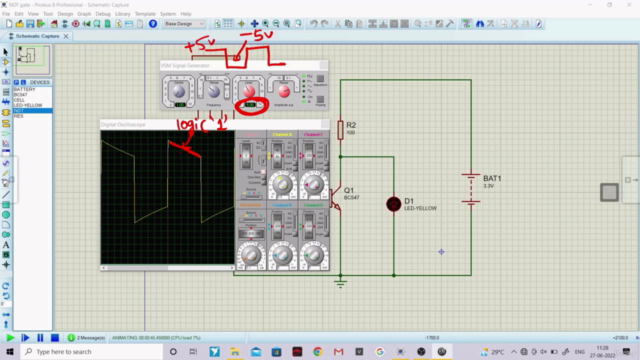Click the vertical mirror flip icon

point(6,324)
